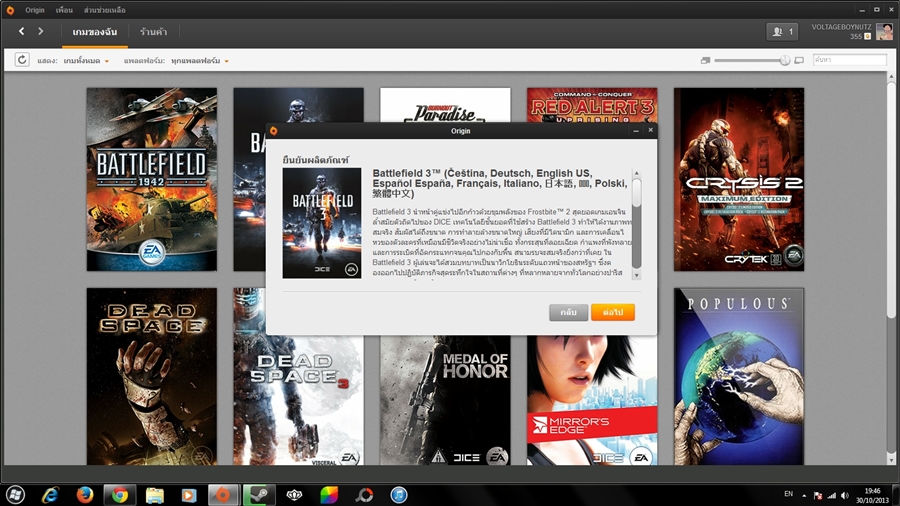The height and width of the screenshot is (506, 900).
Task: Click the small tiles view icon
Action: [705, 60]
